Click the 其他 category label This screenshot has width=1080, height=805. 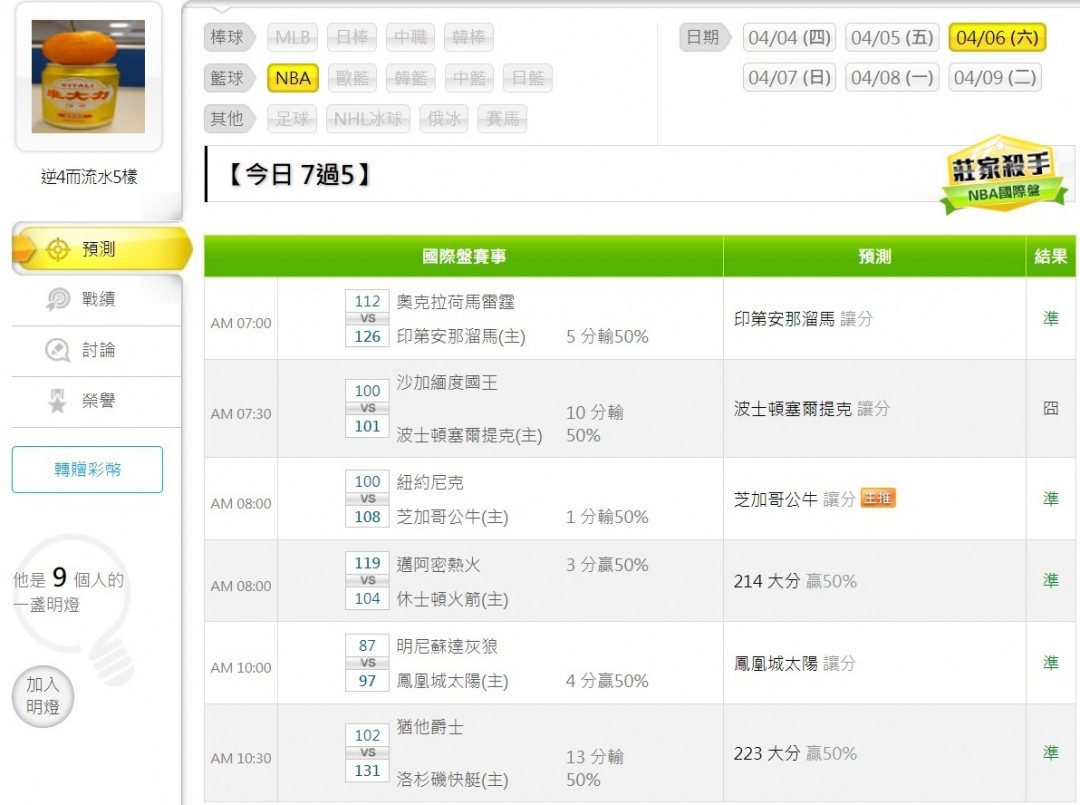pos(227,119)
